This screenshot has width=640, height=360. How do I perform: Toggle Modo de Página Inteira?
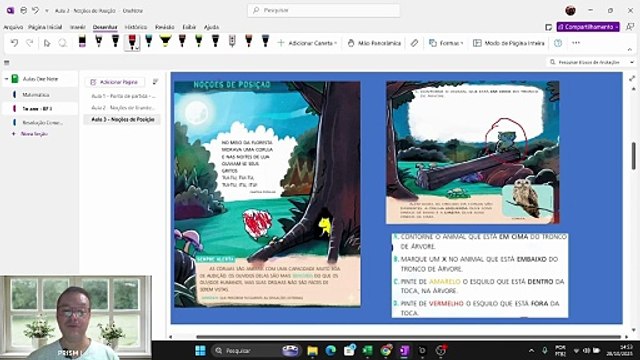509,43
